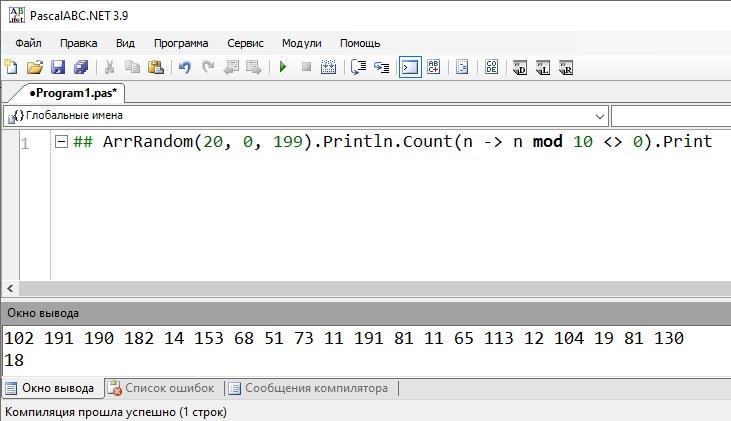Click line number 1 in the gutter

coord(25,143)
